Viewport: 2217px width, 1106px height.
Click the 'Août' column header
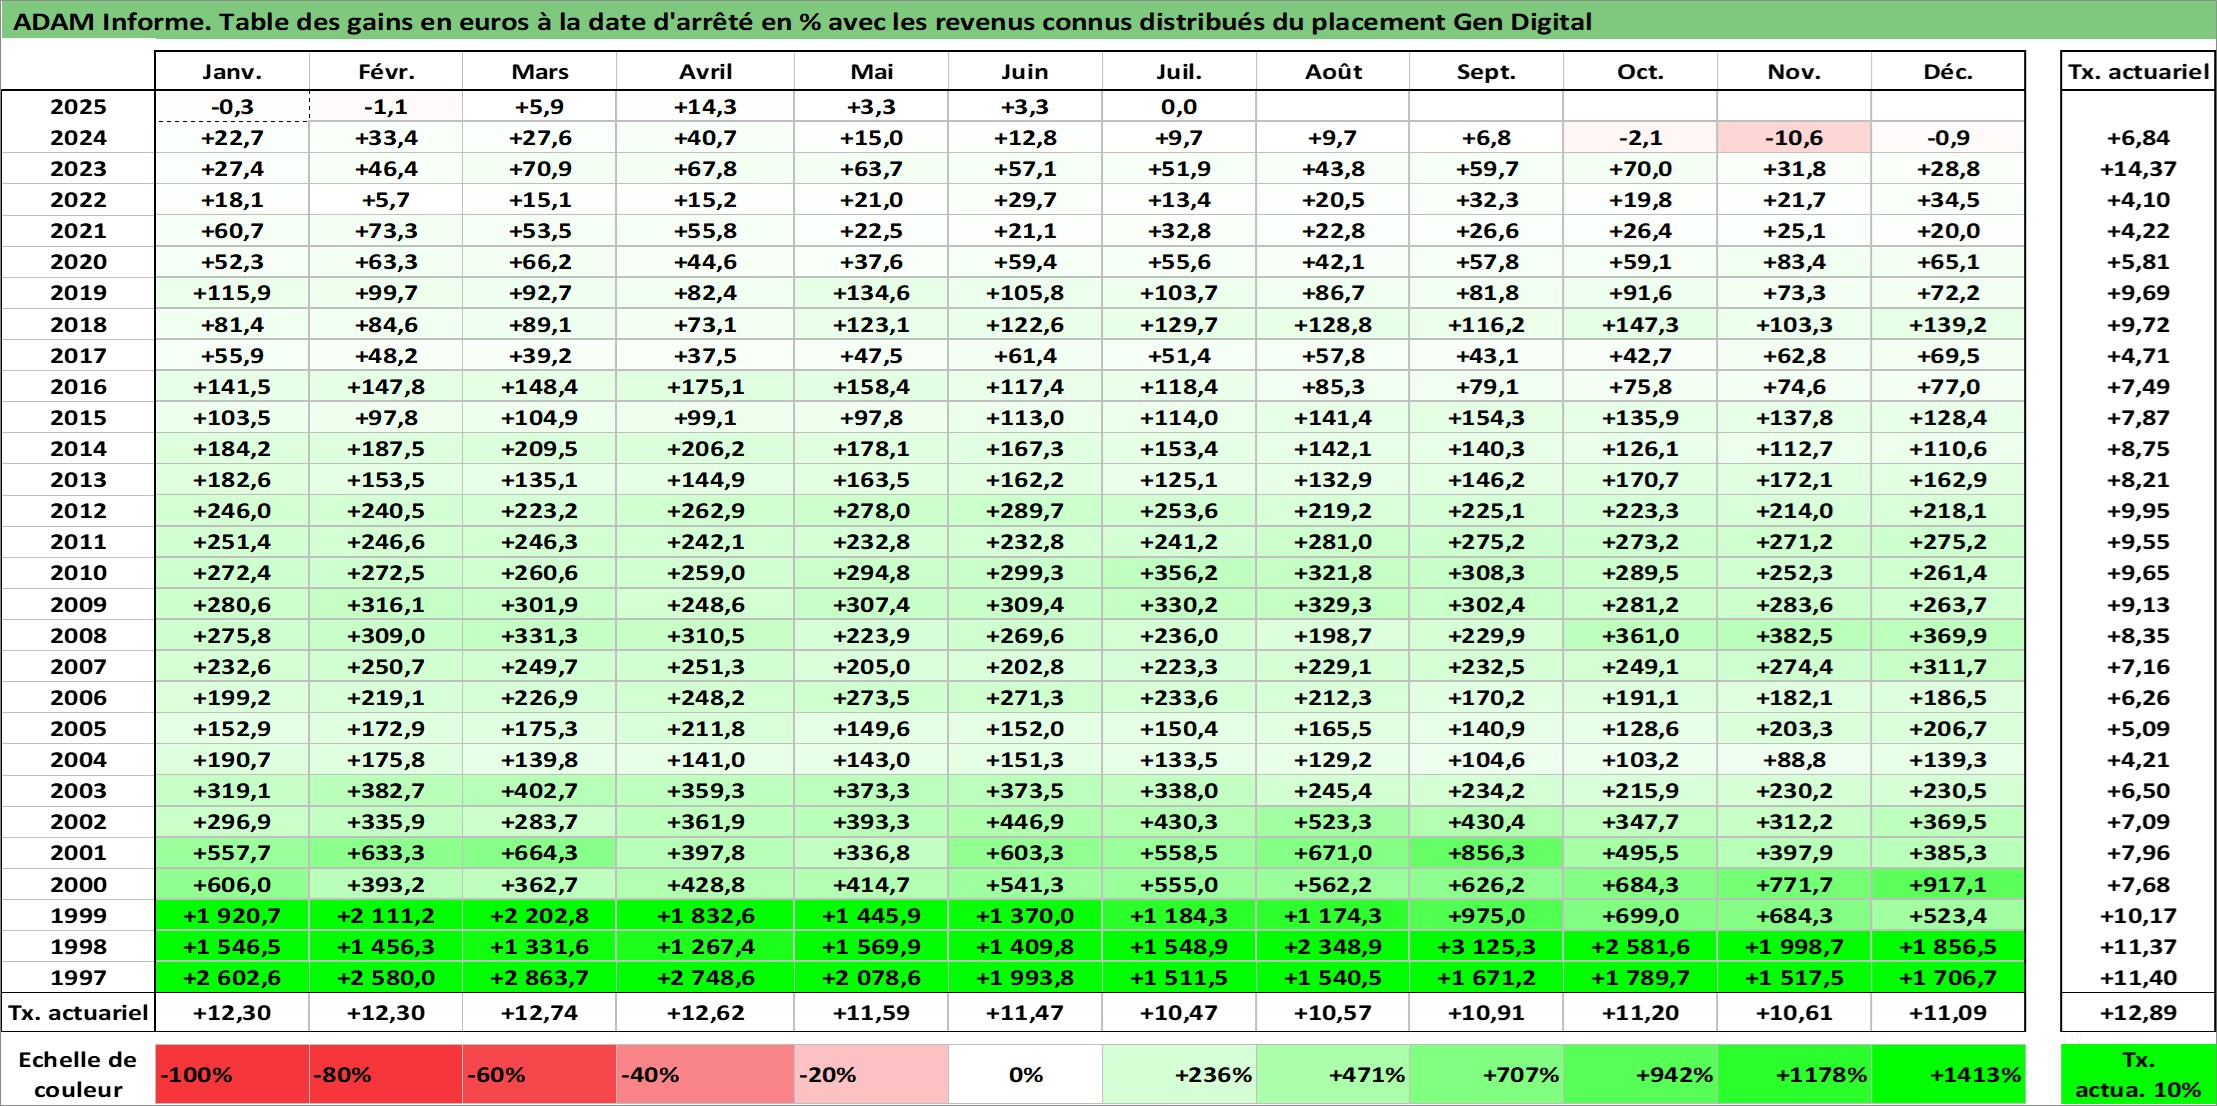pos(1333,72)
